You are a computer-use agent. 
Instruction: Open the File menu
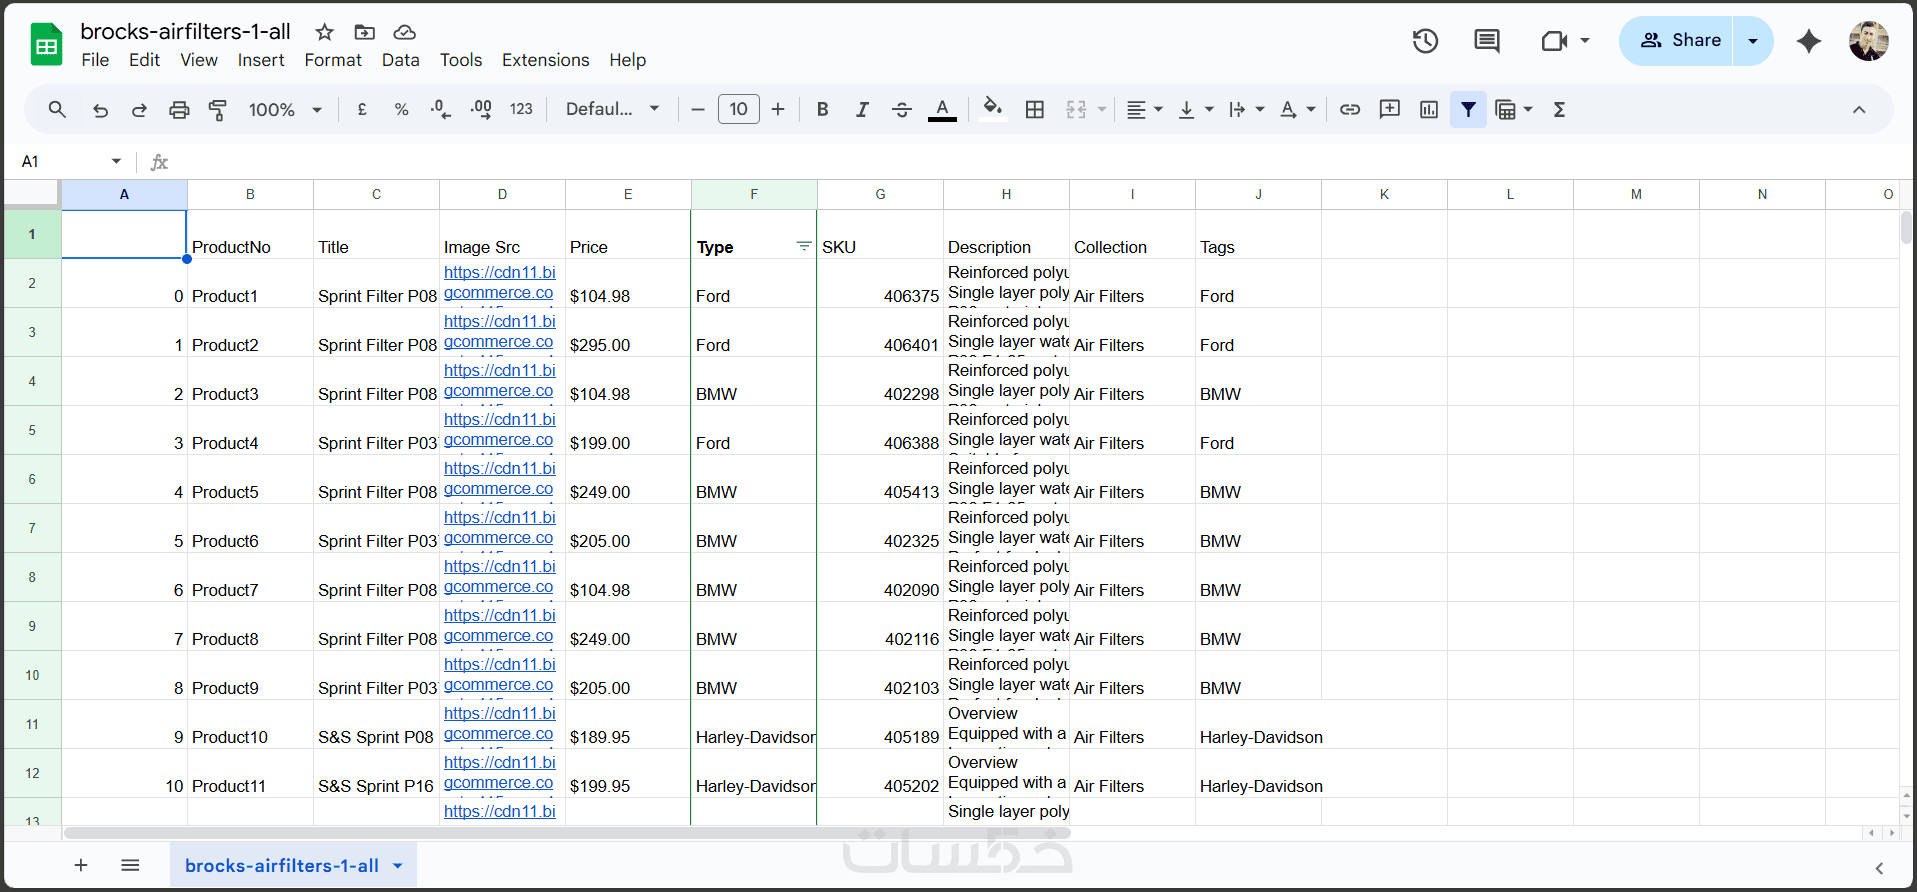click(x=95, y=60)
